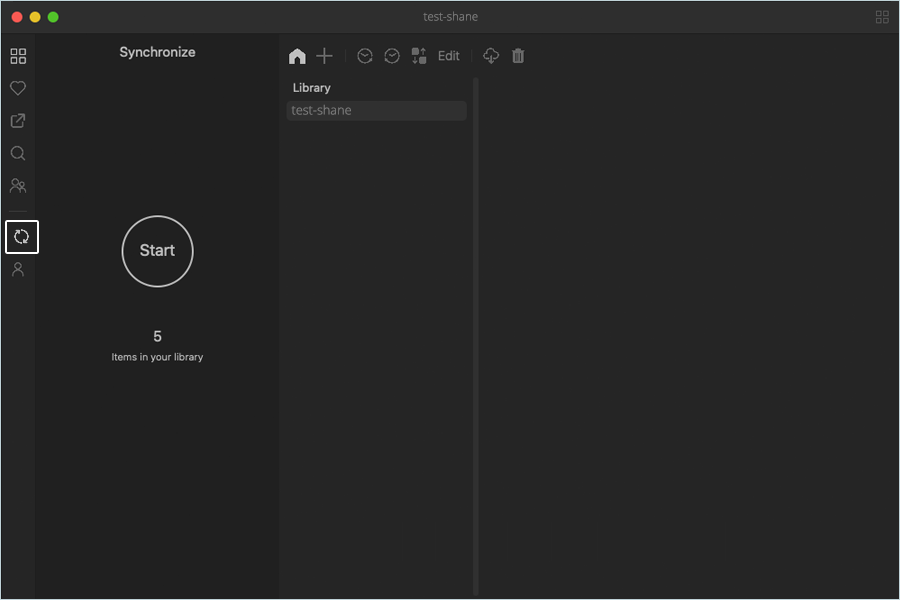Click the Library section header

(312, 88)
